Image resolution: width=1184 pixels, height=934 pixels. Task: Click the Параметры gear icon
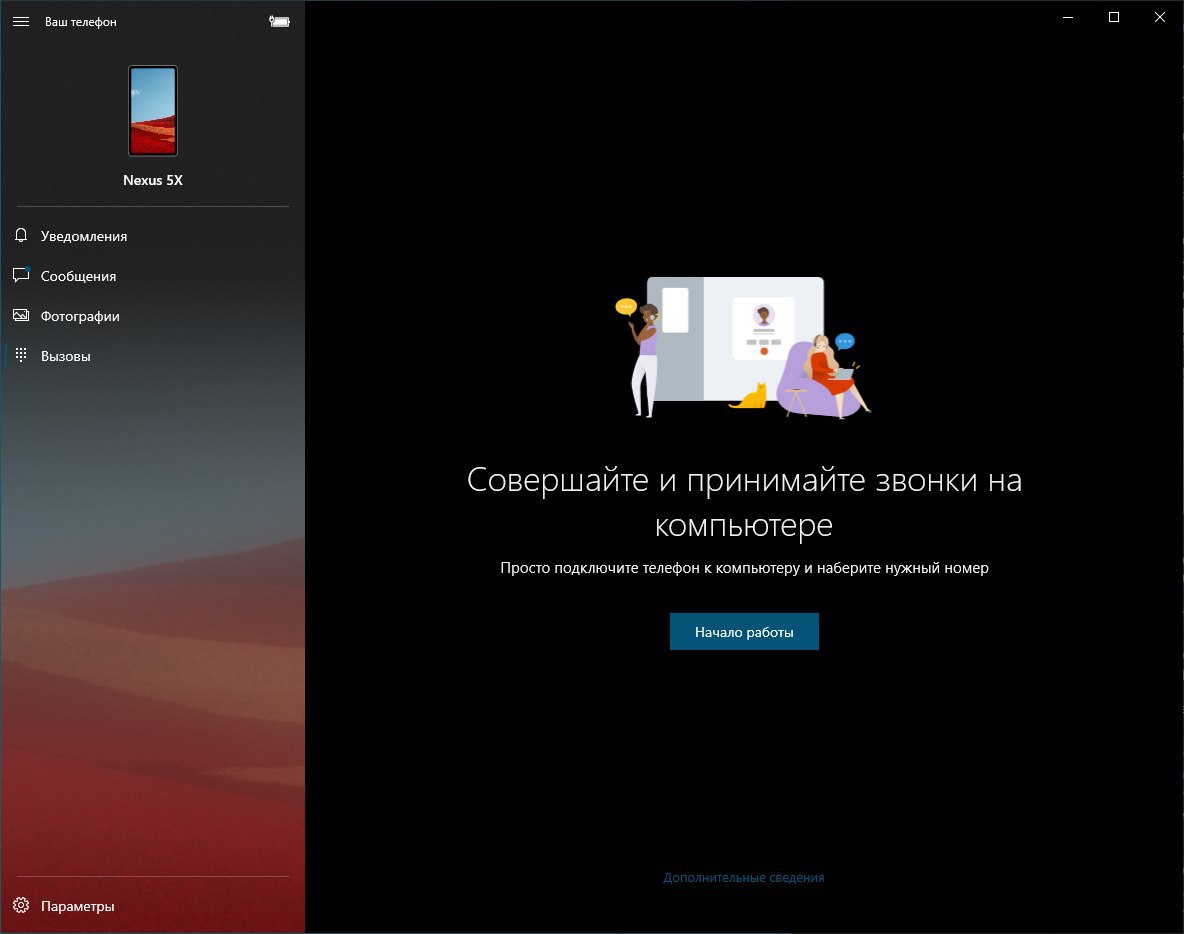(x=21, y=905)
